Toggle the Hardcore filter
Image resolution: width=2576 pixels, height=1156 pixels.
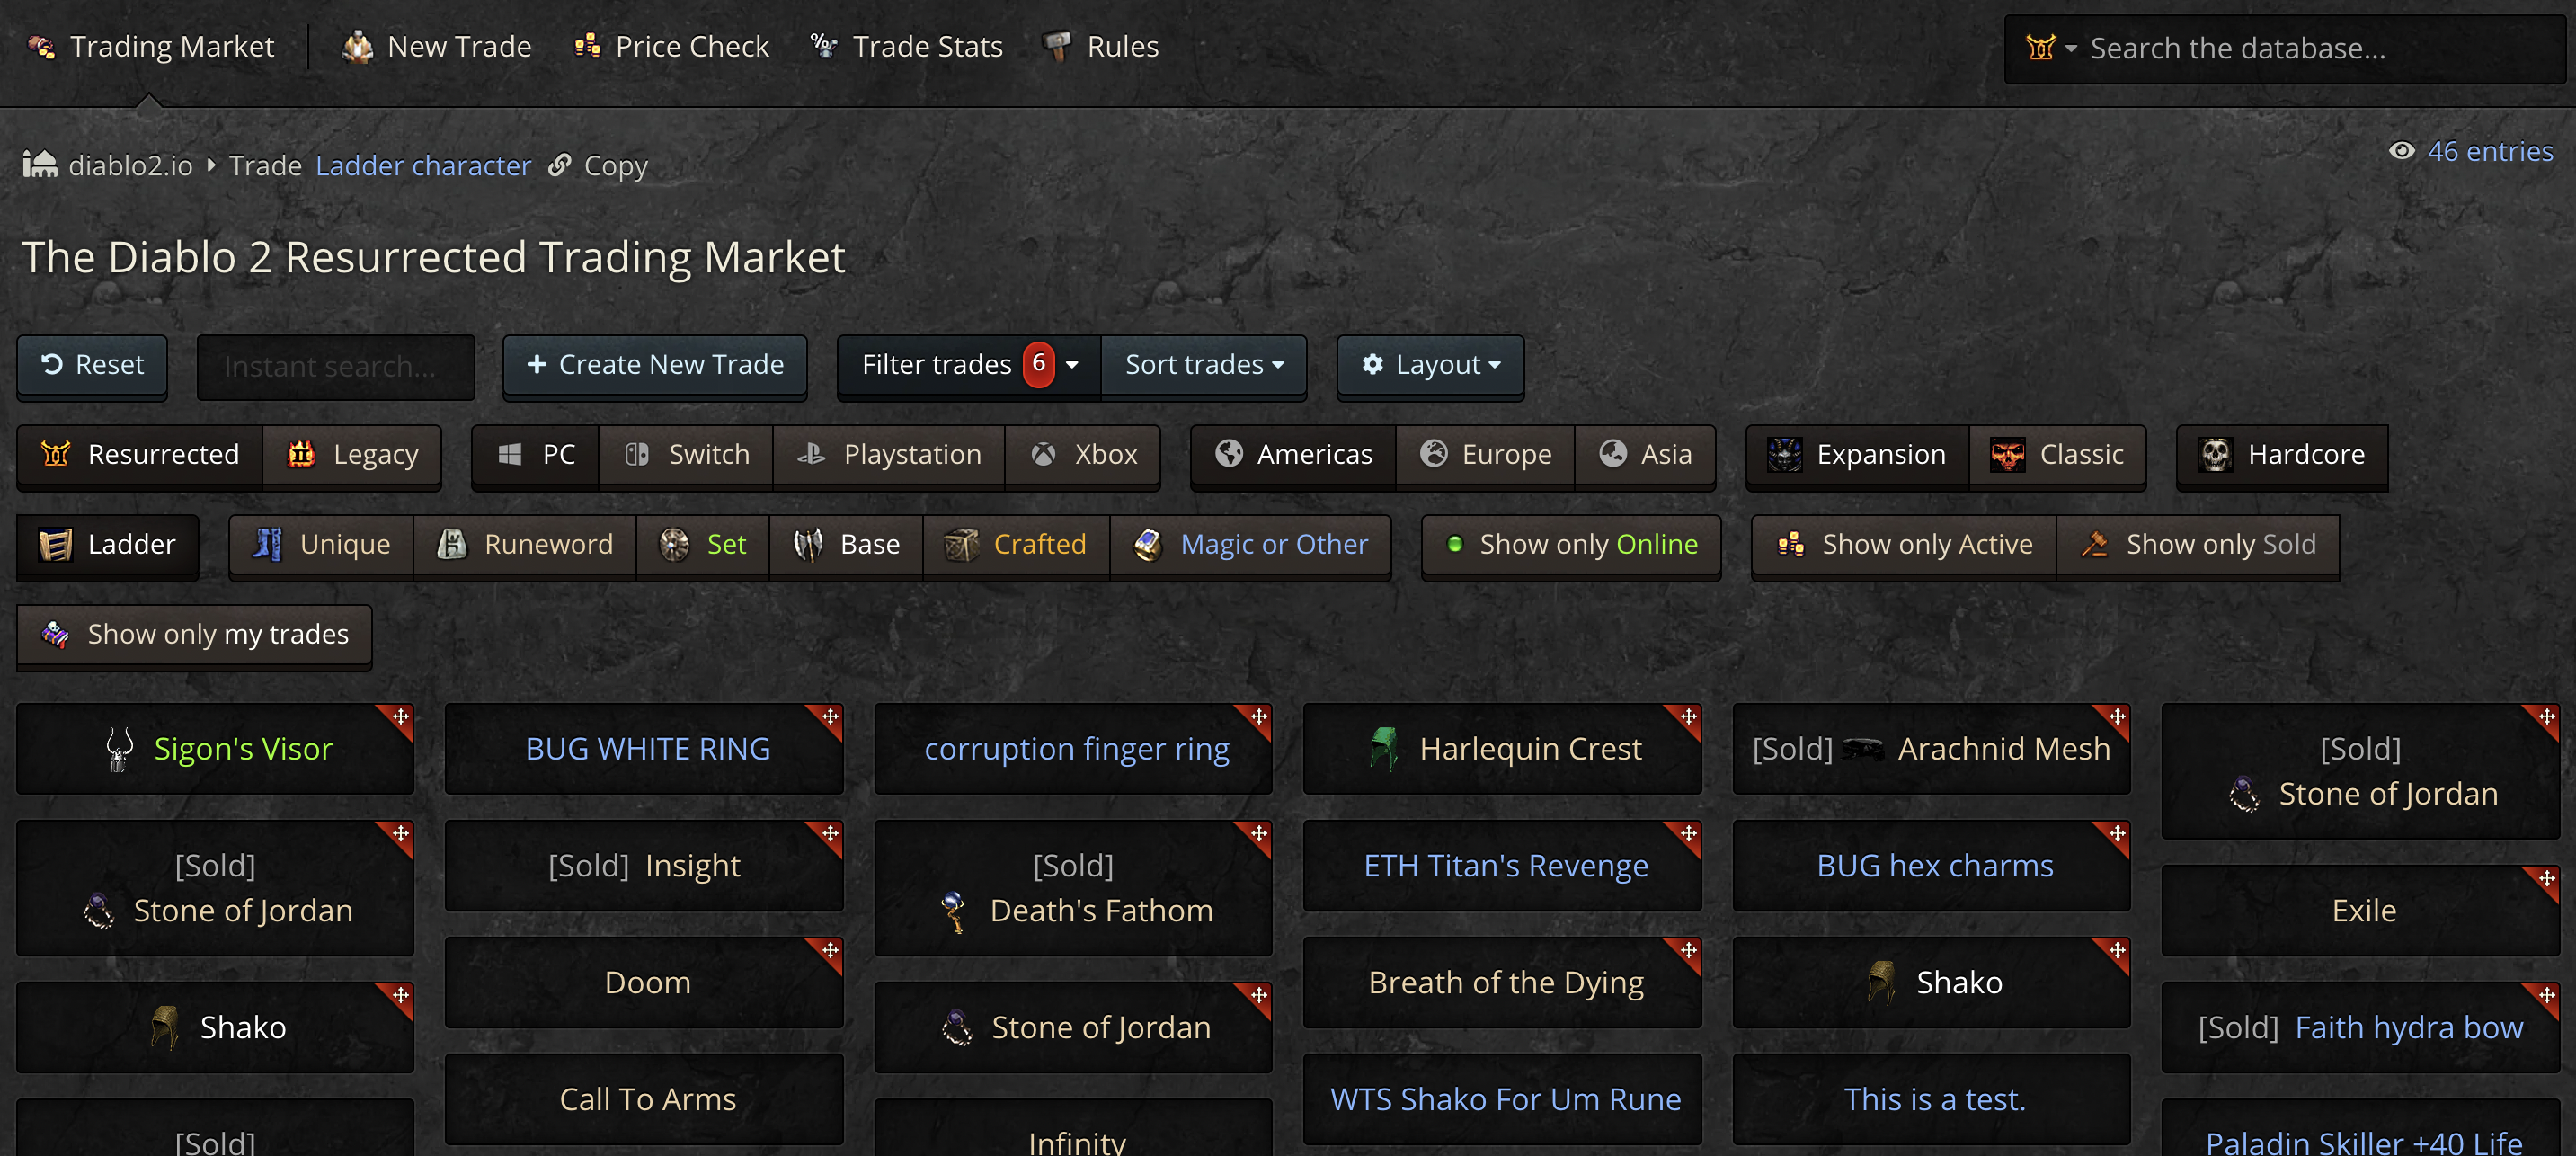click(2282, 455)
